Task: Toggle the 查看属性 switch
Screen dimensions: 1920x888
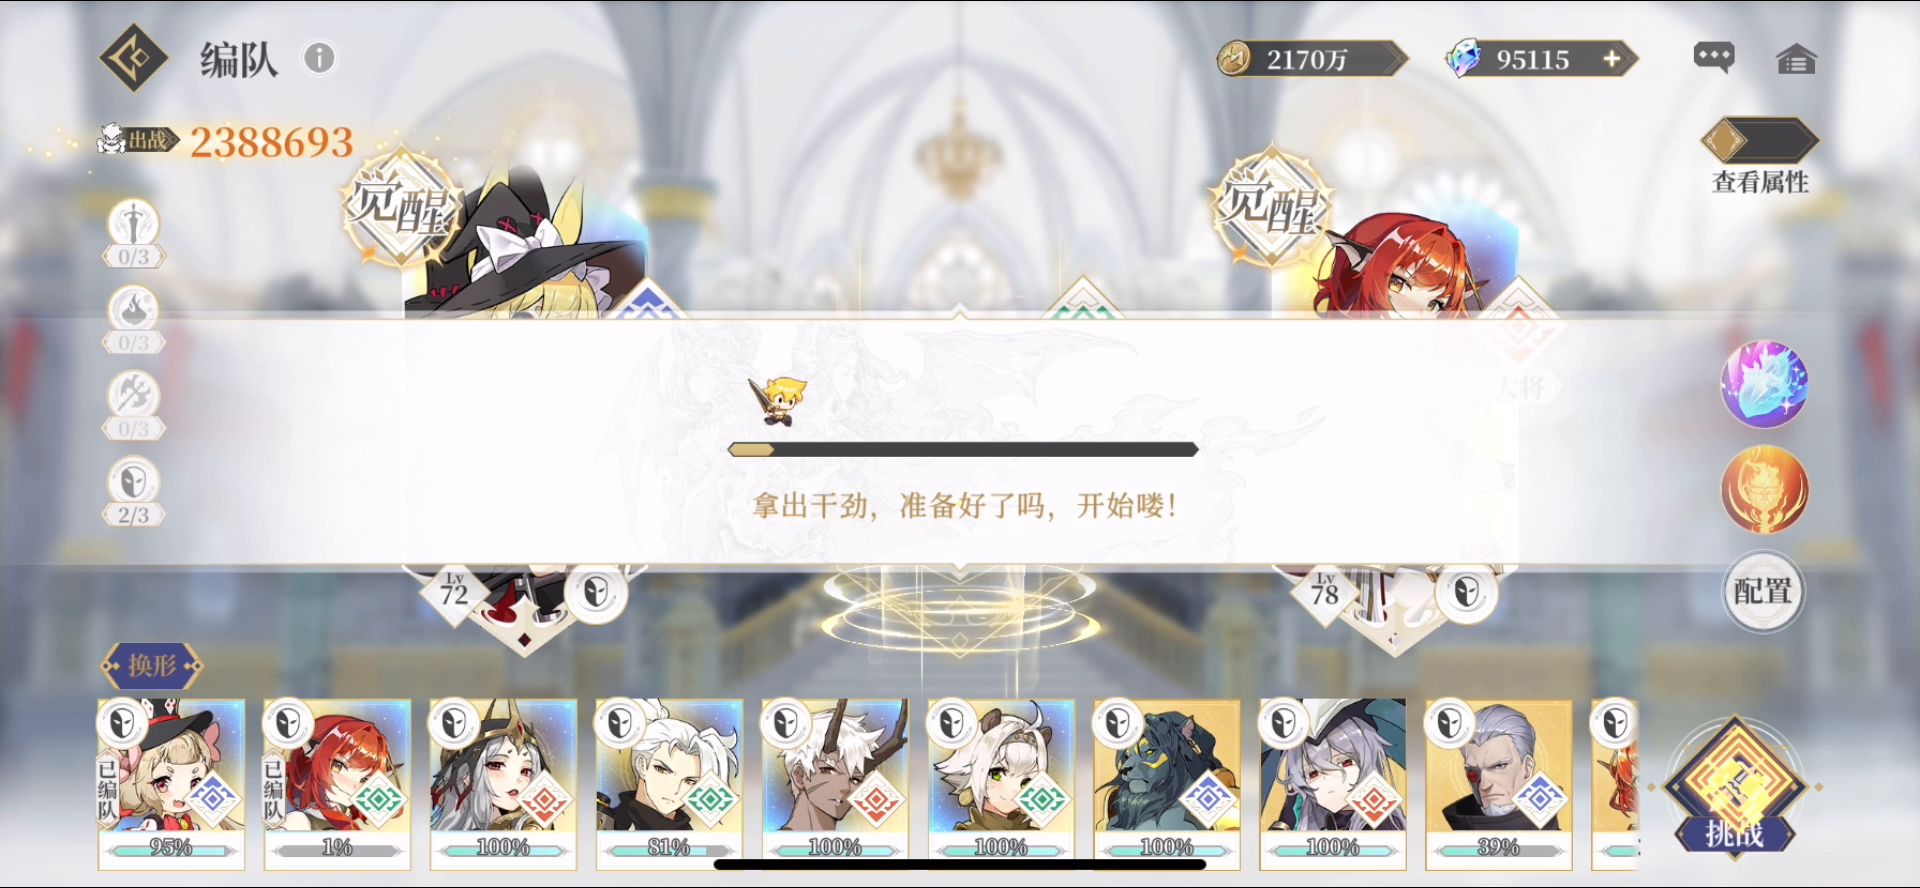Action: (x=1760, y=141)
